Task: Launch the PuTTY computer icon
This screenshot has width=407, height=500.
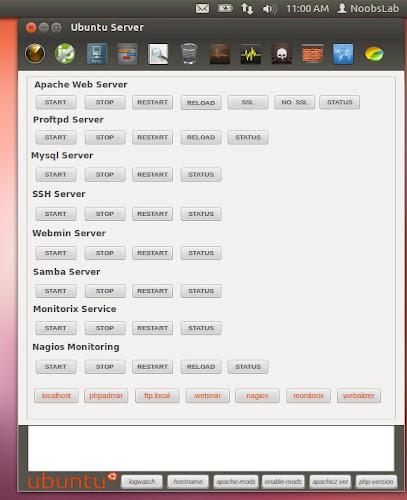Action: [97, 54]
